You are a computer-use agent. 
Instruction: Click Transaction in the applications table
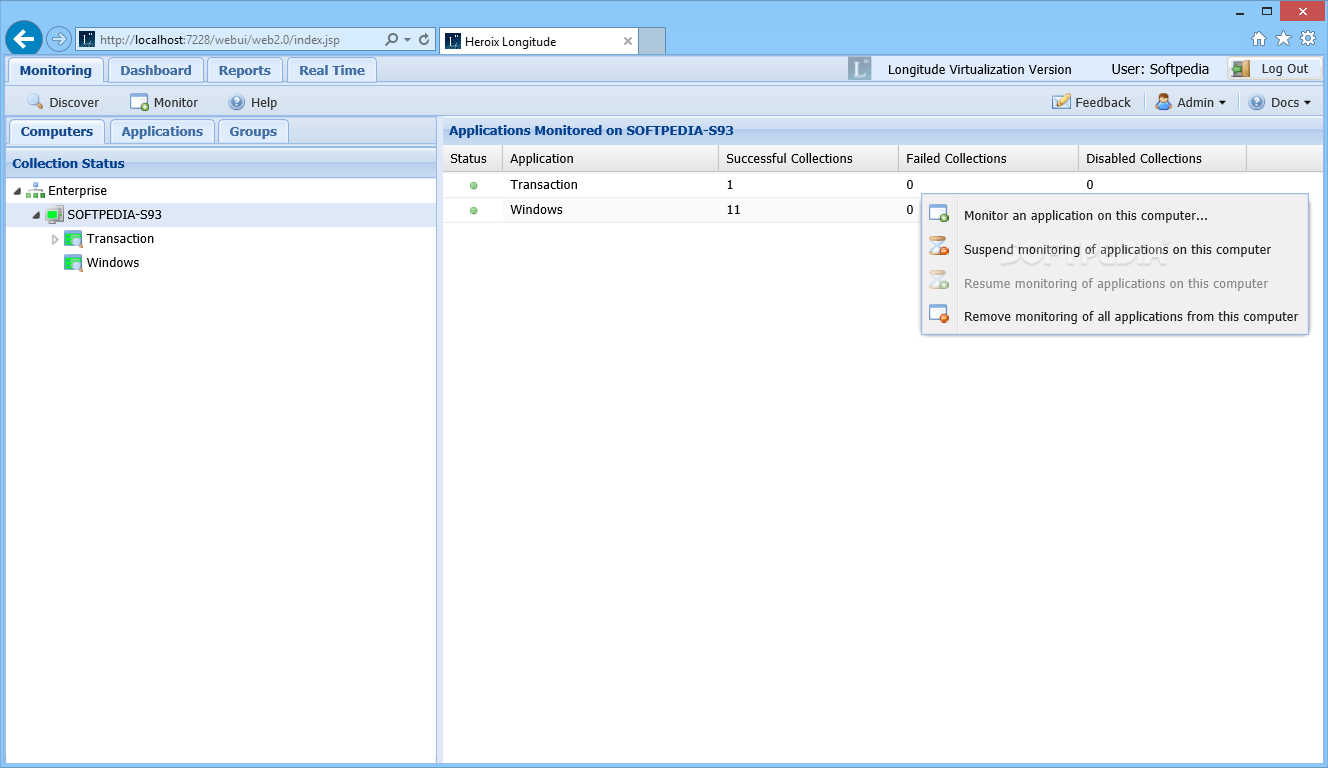pyautogui.click(x=544, y=185)
